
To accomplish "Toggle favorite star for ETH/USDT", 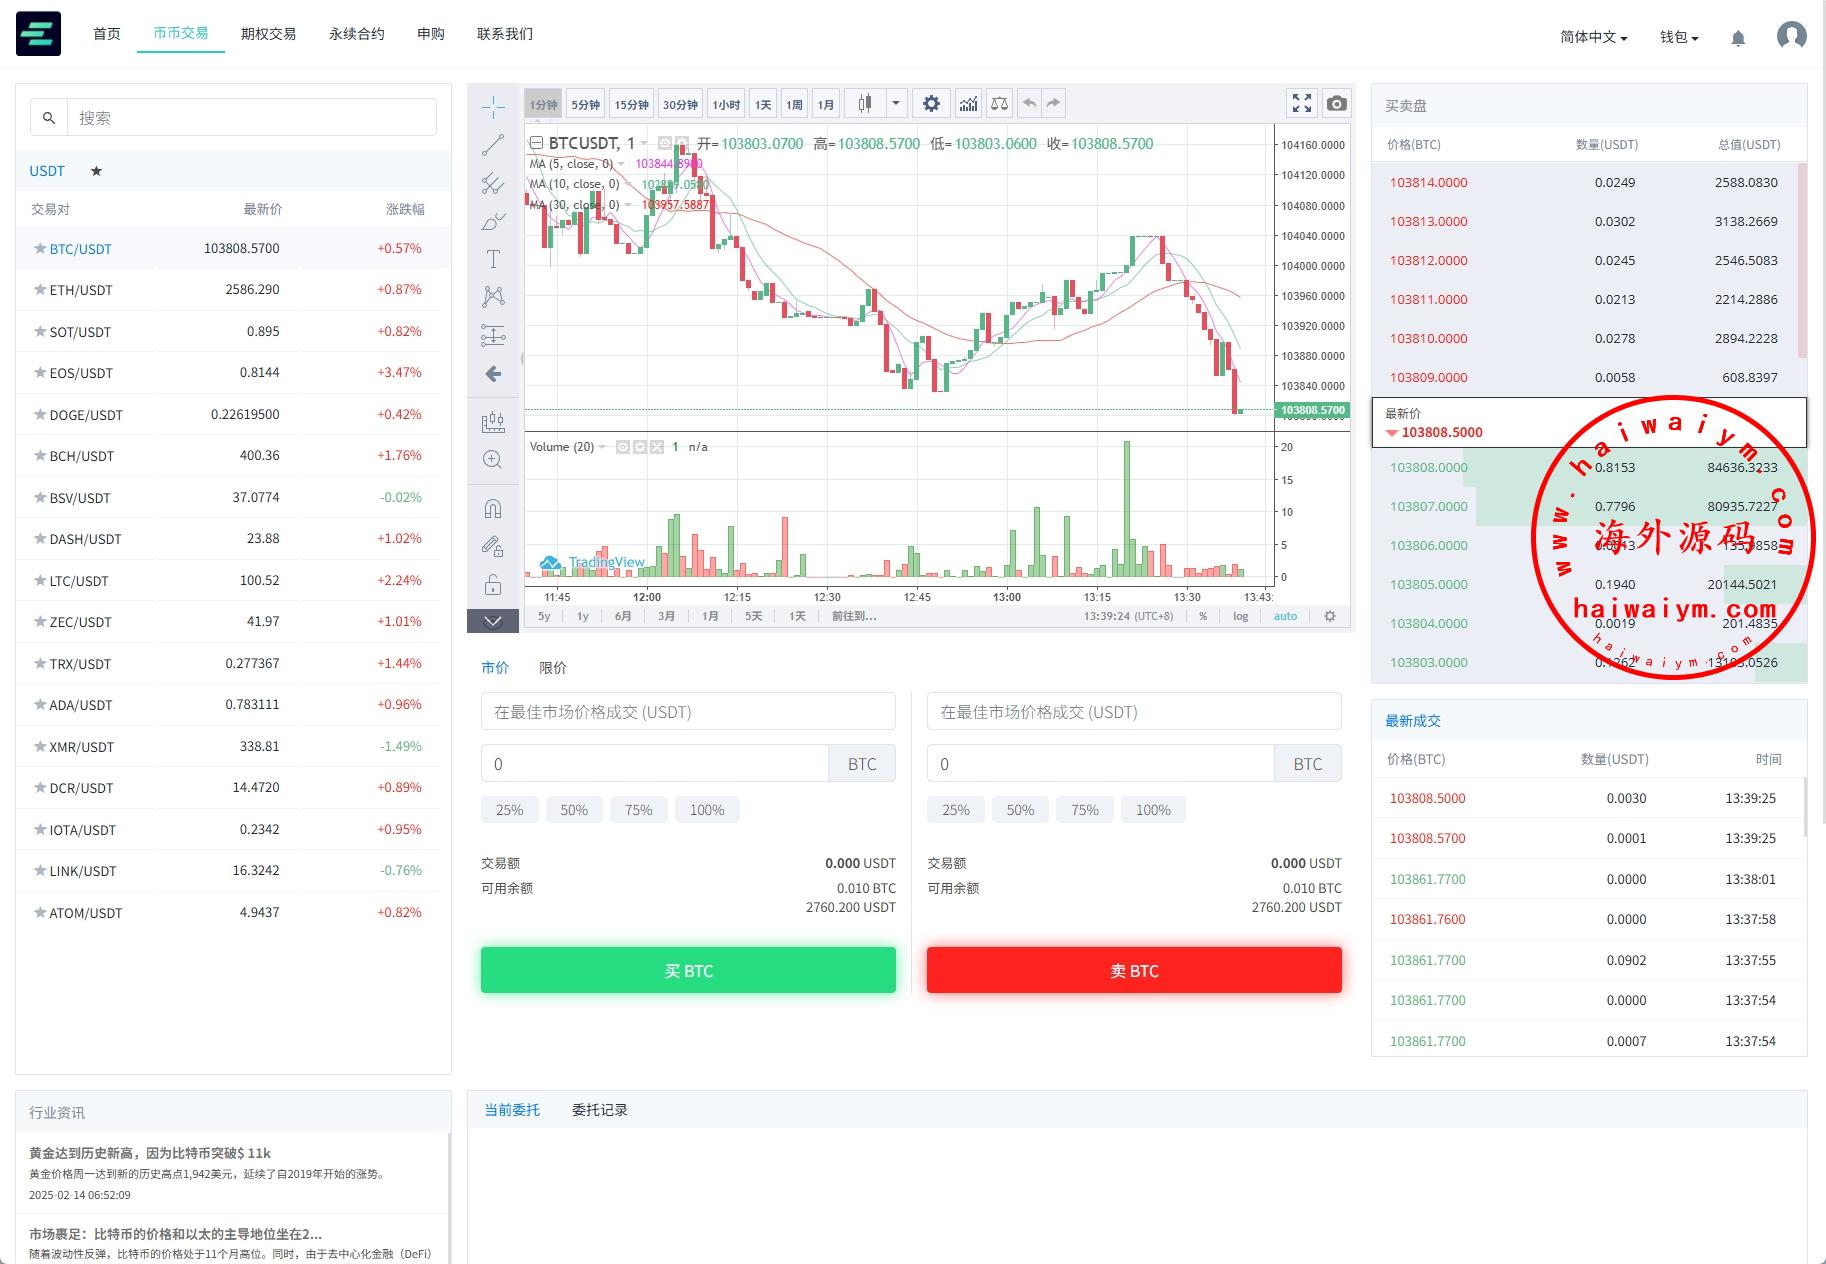I will click(x=40, y=290).
